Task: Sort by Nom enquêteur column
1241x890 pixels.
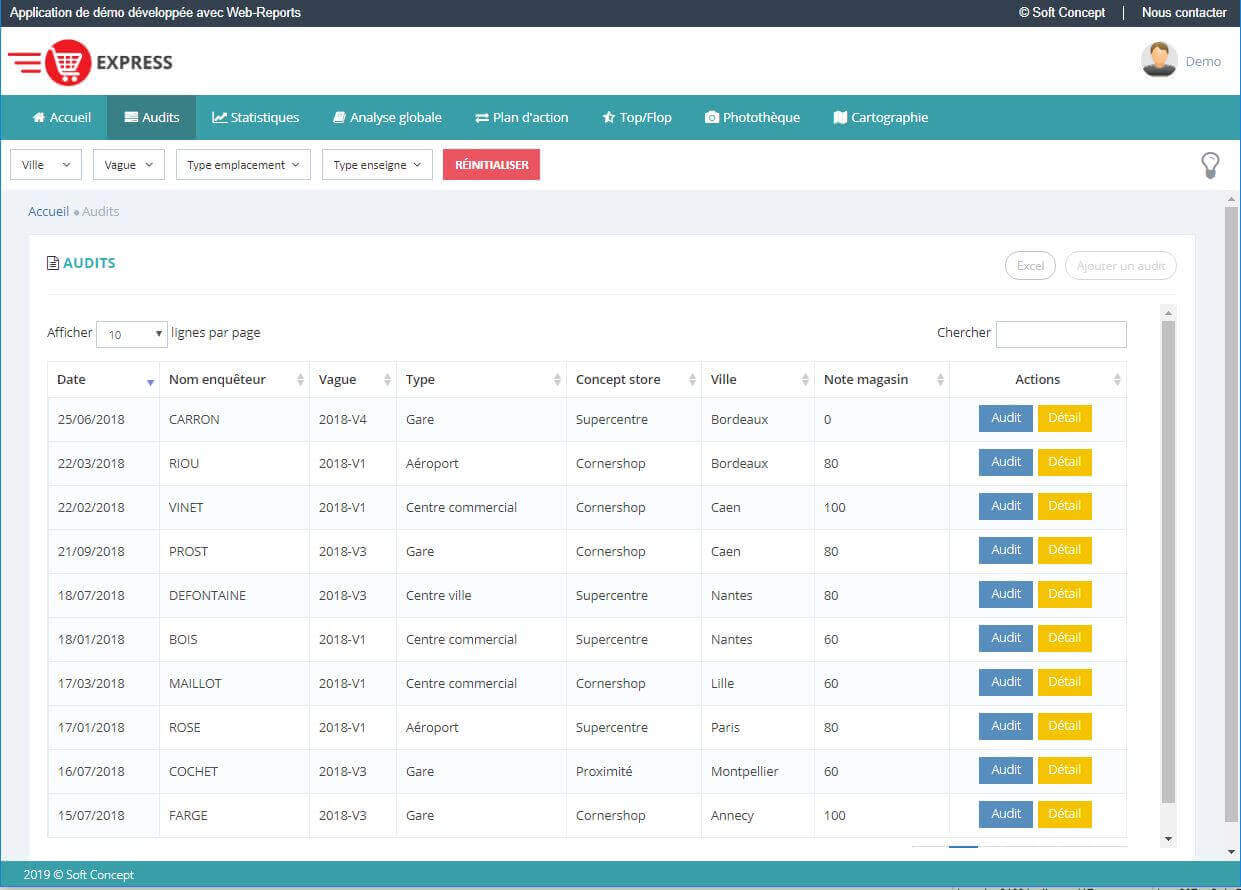Action: [234, 380]
